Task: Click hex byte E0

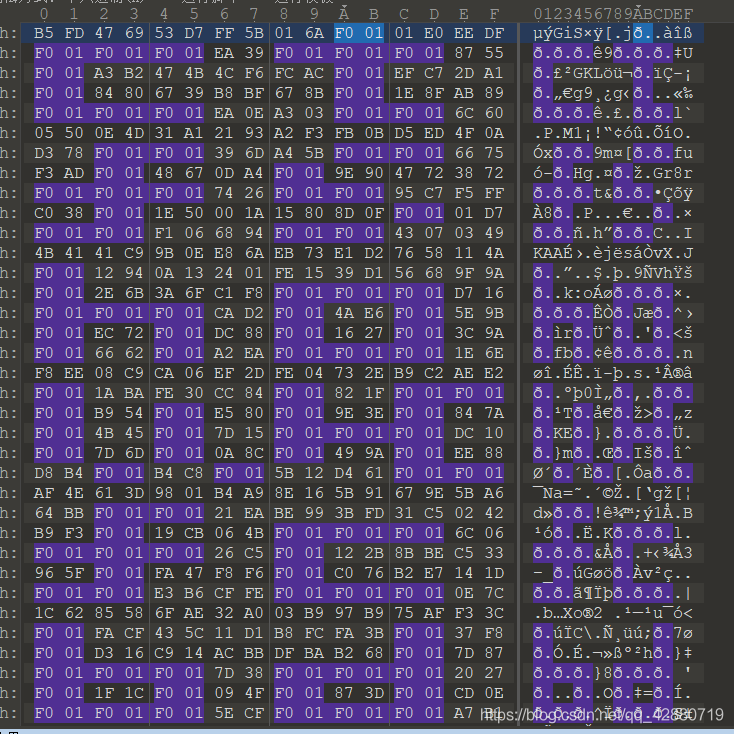Action: [434, 33]
